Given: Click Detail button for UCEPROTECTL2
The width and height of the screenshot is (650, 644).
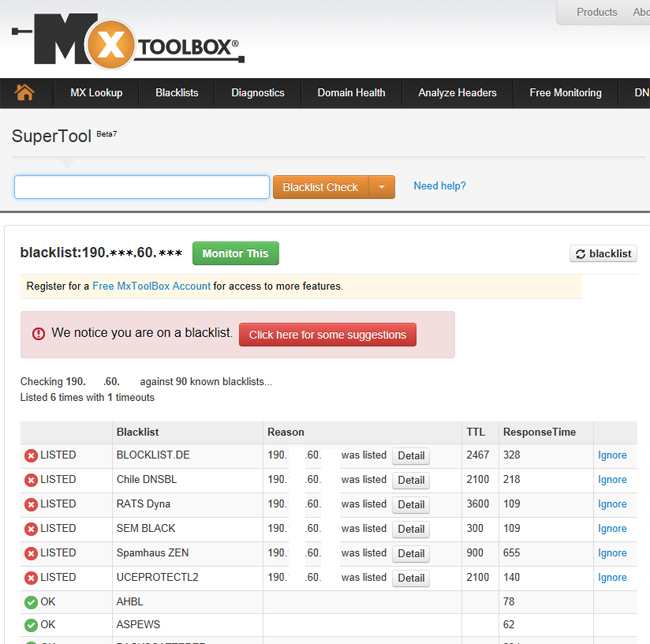Looking at the screenshot, I should [x=411, y=578].
